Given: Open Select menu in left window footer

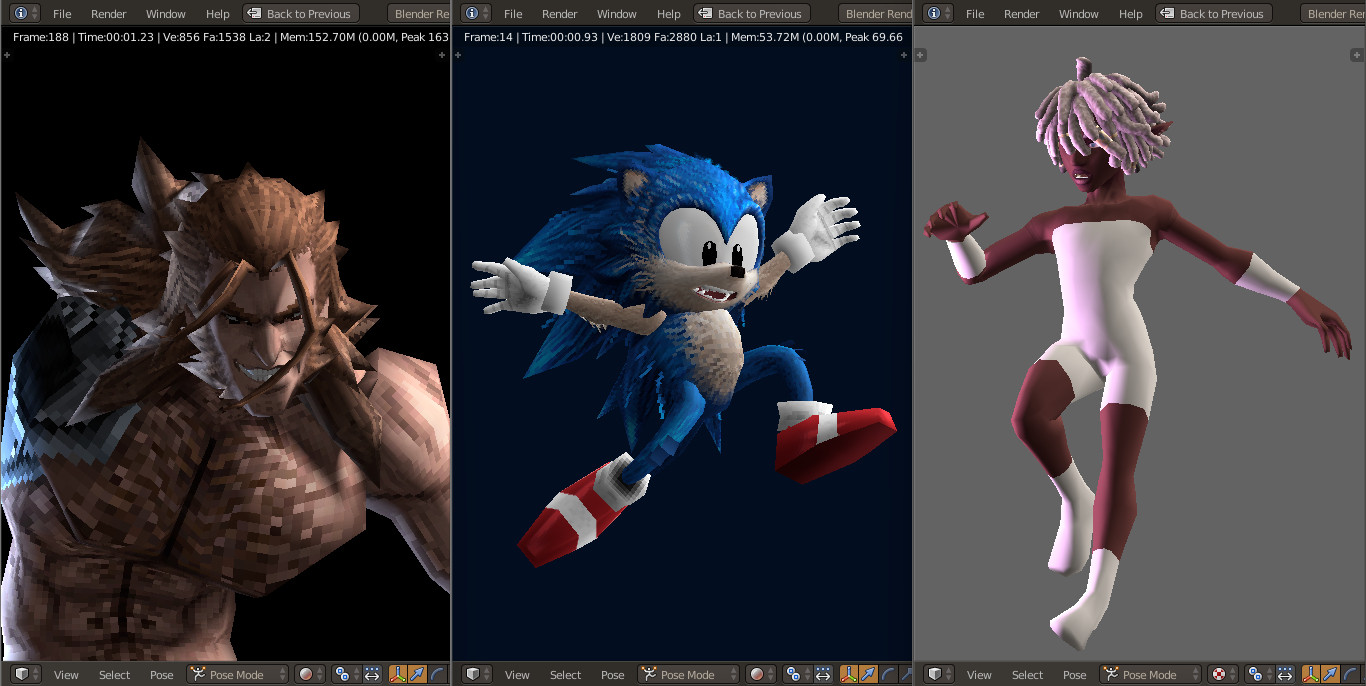Looking at the screenshot, I should [115, 675].
